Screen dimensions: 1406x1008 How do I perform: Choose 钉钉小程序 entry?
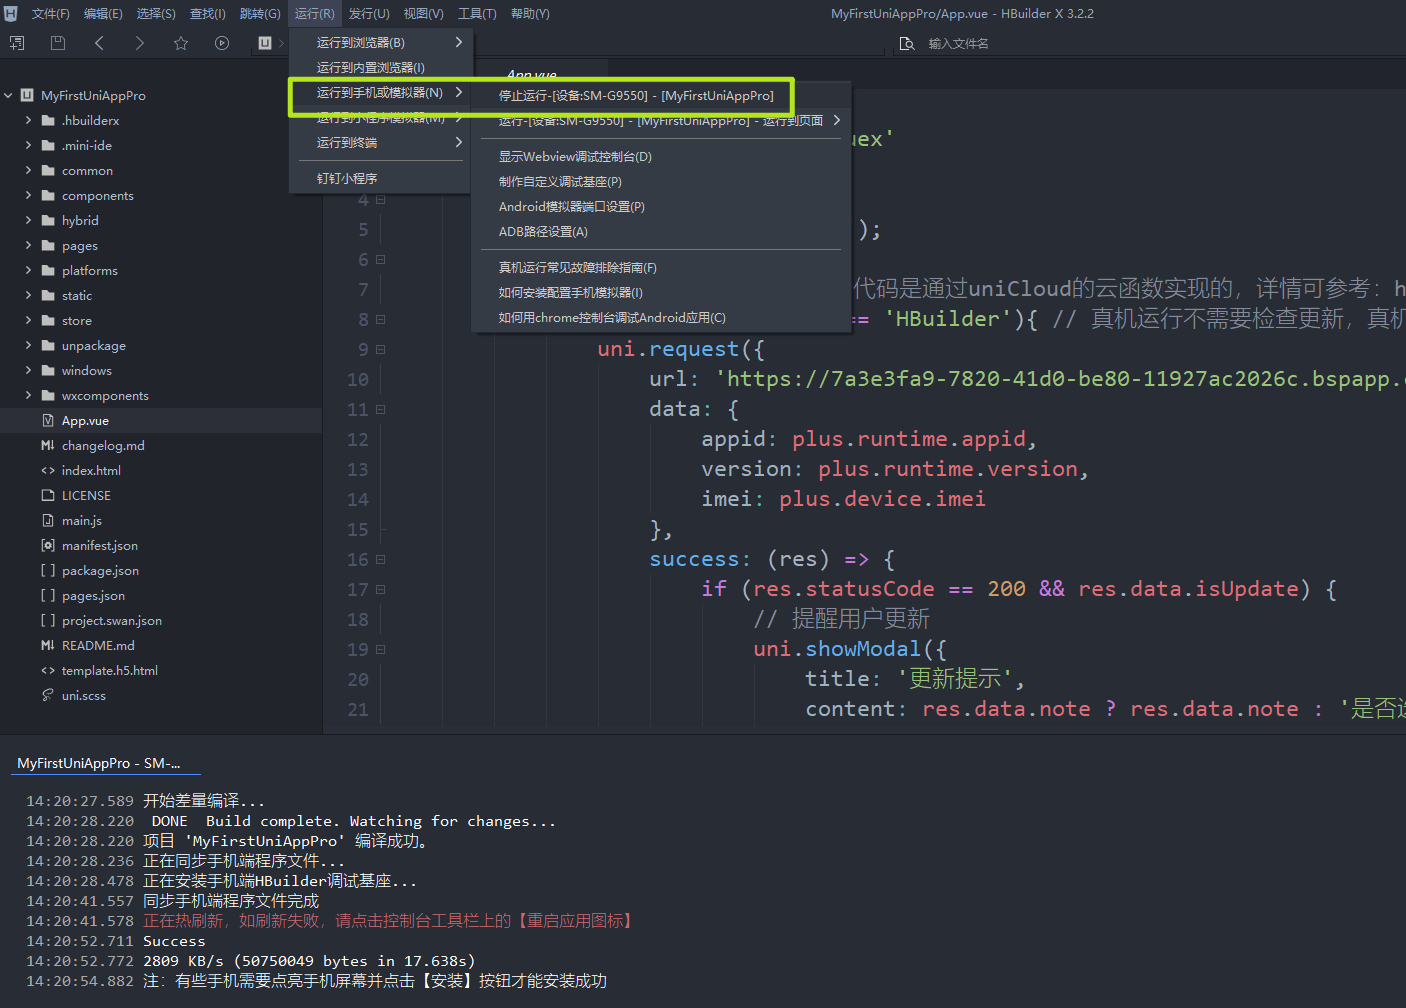click(380, 179)
